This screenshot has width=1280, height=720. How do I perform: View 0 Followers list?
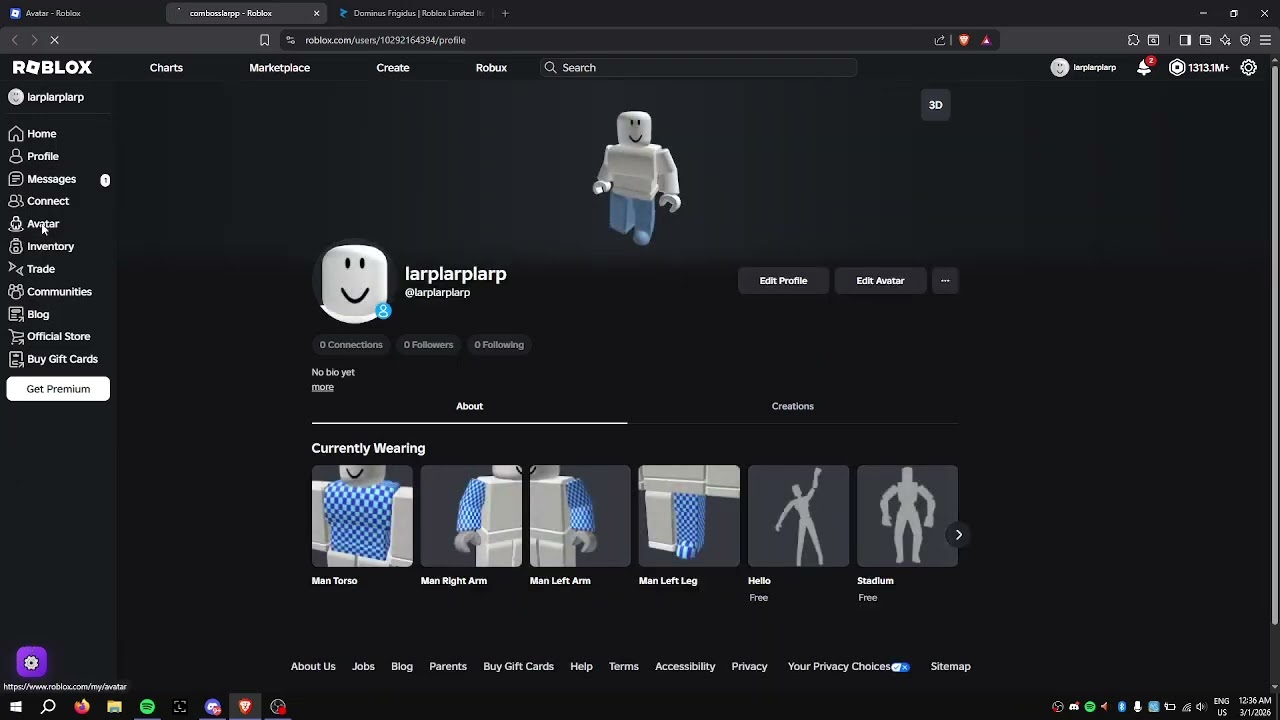coord(428,345)
